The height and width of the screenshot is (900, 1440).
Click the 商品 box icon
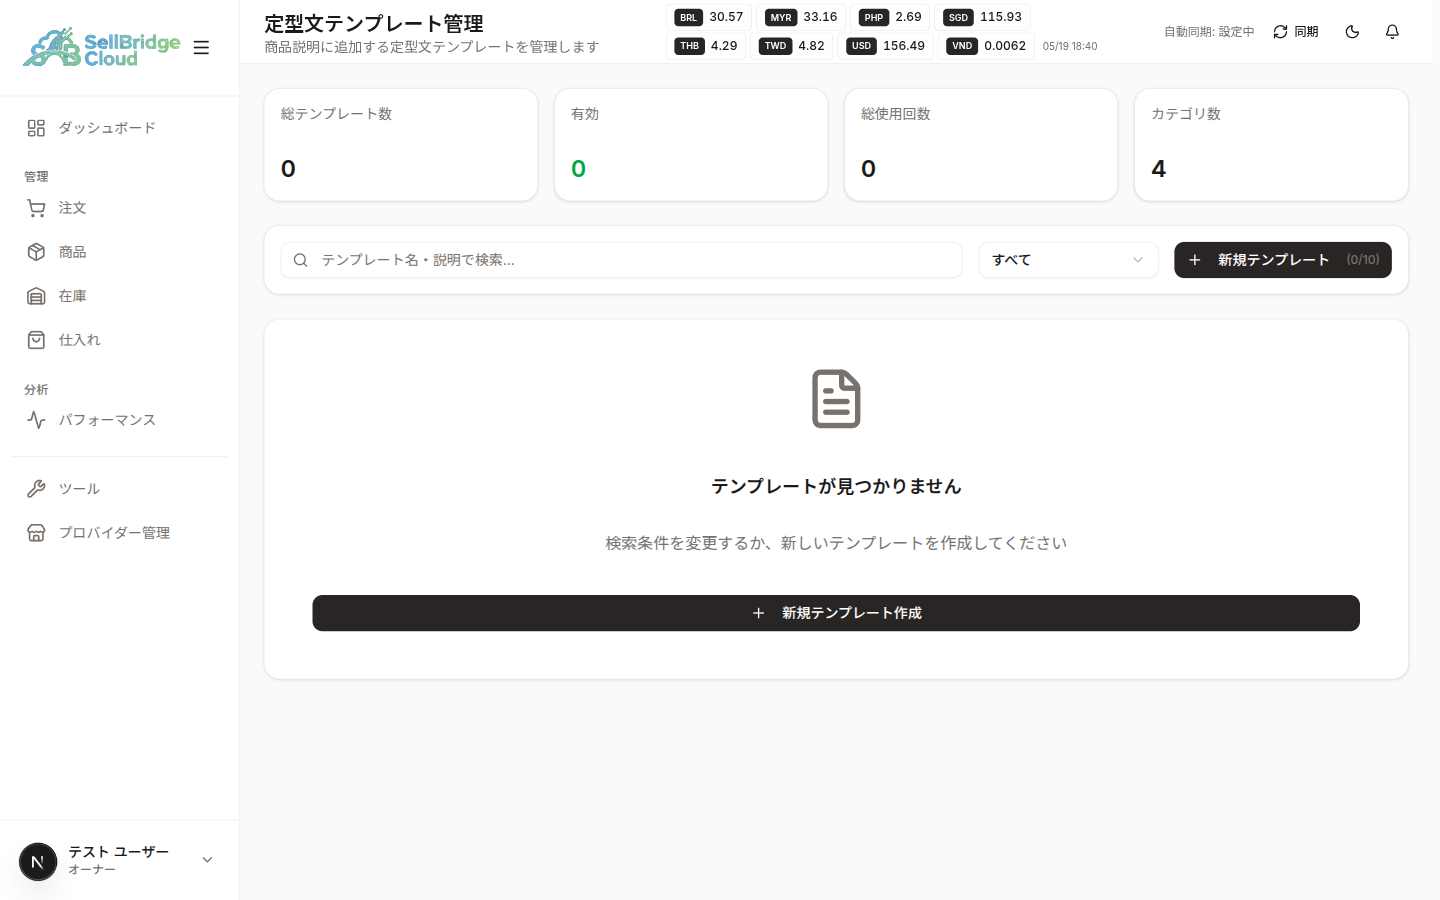(x=36, y=252)
